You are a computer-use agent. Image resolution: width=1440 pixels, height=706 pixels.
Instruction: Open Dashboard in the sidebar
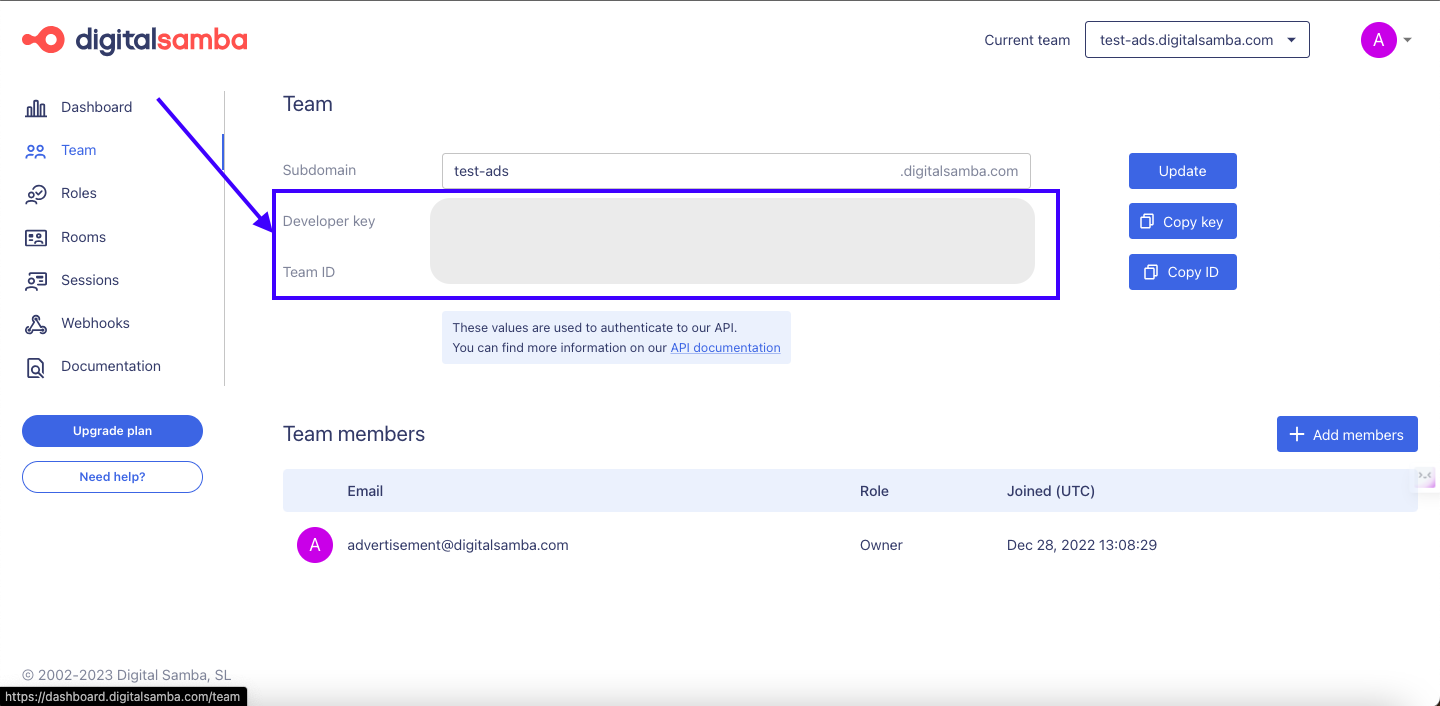tap(96, 107)
